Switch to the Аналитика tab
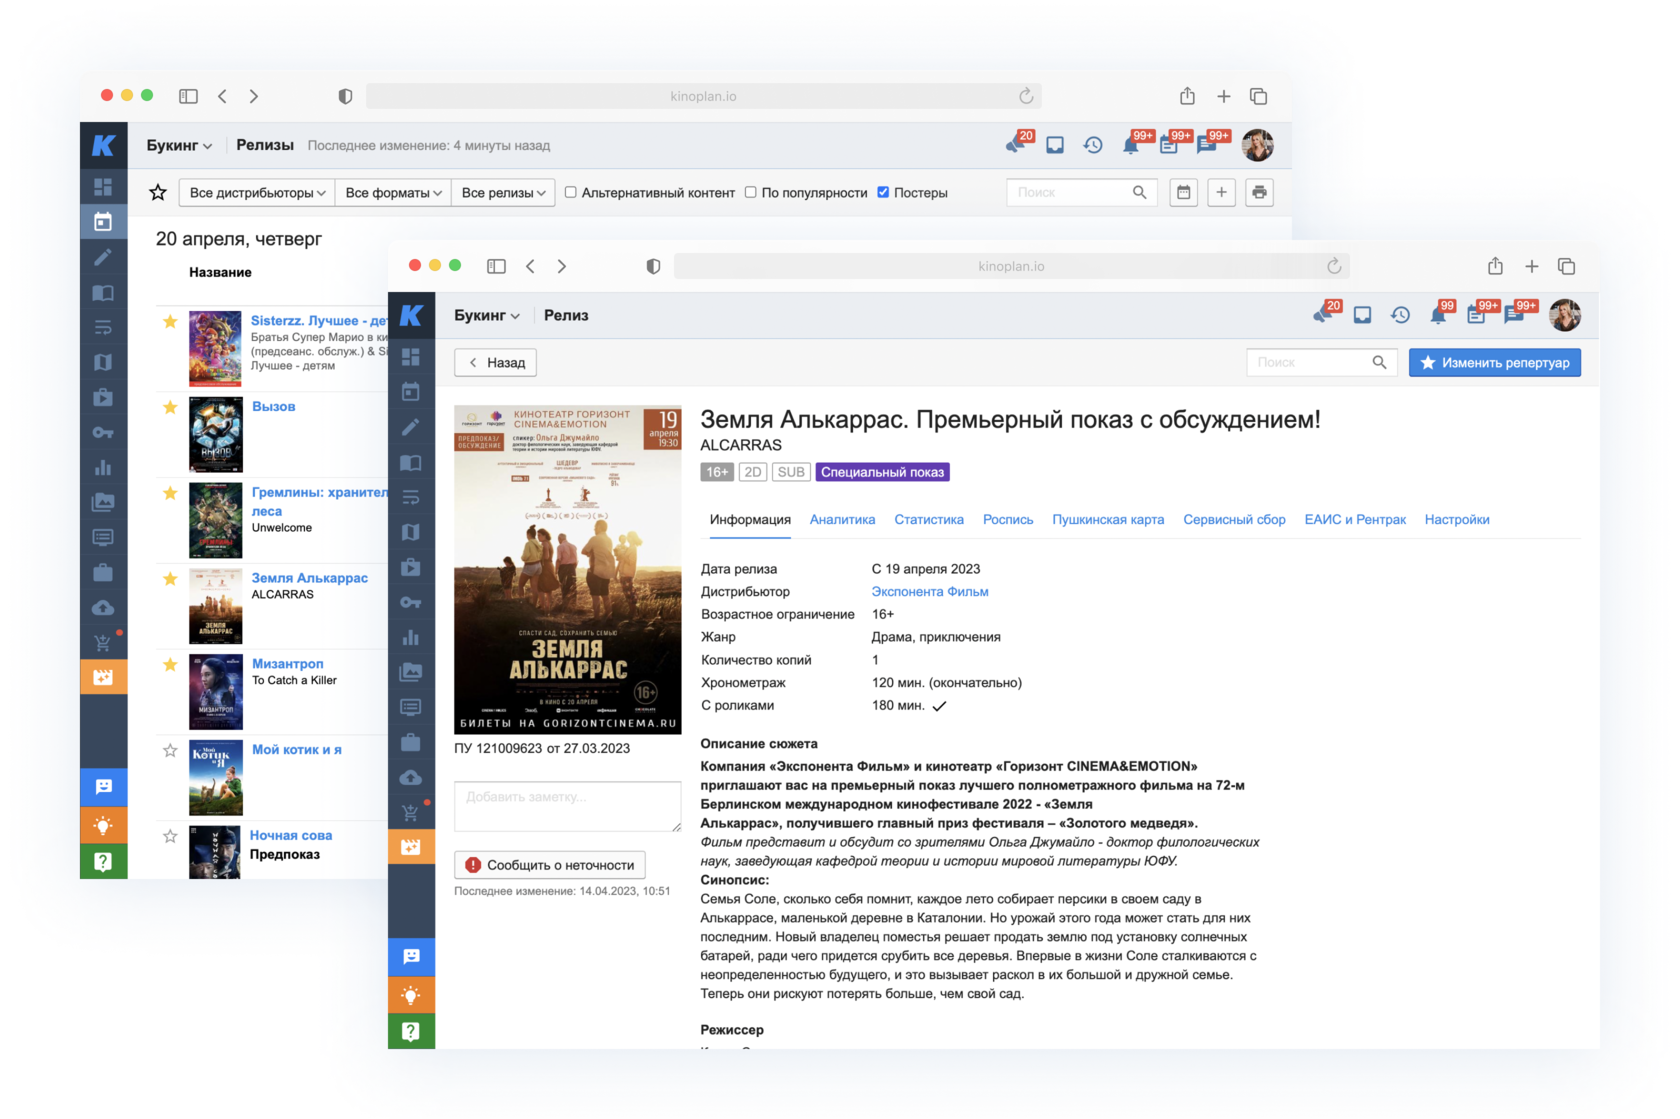 [x=843, y=519]
